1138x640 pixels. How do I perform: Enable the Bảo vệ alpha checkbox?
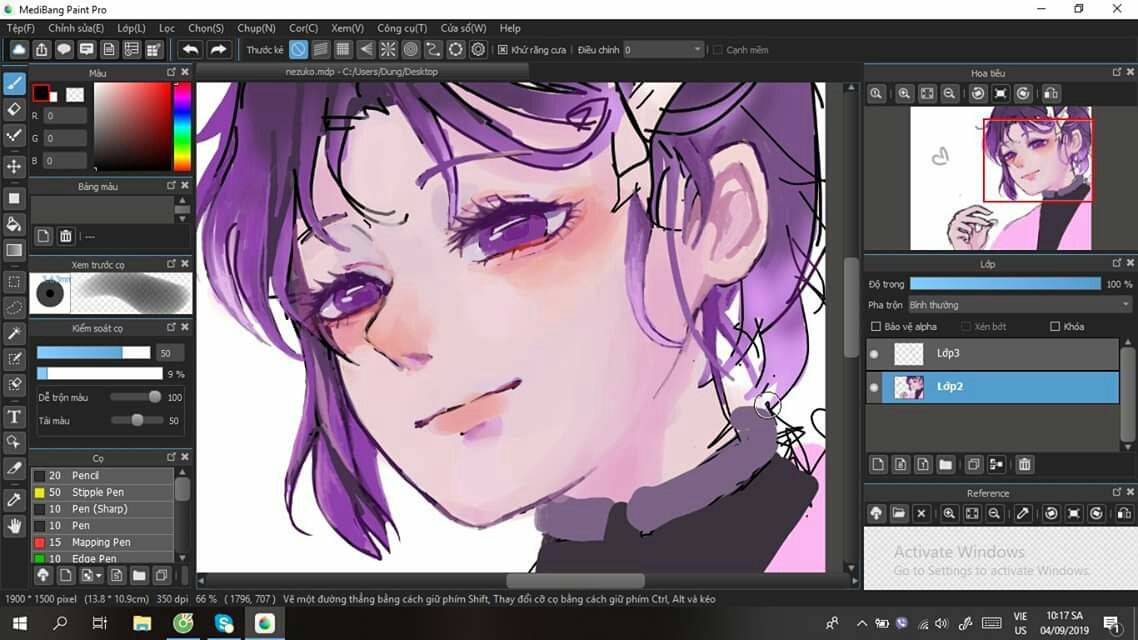click(876, 327)
